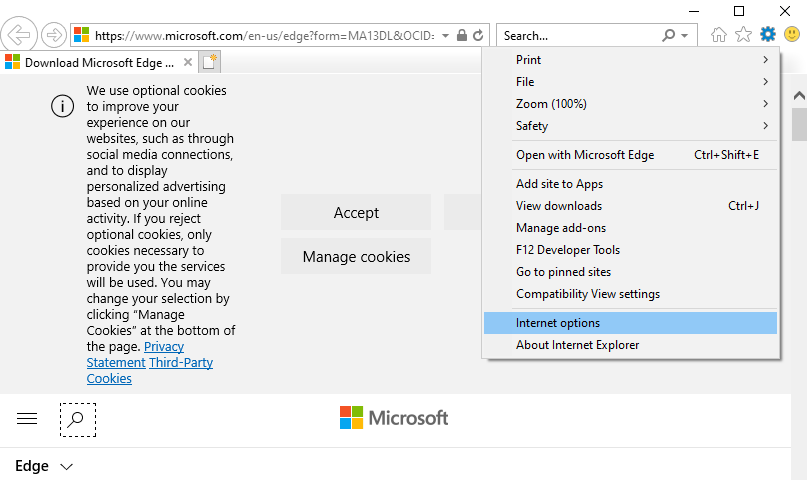Viewport: 807px width, 480px height.
Task: Select the Download Microsoft Edge tab
Action: pyautogui.click(x=99, y=63)
